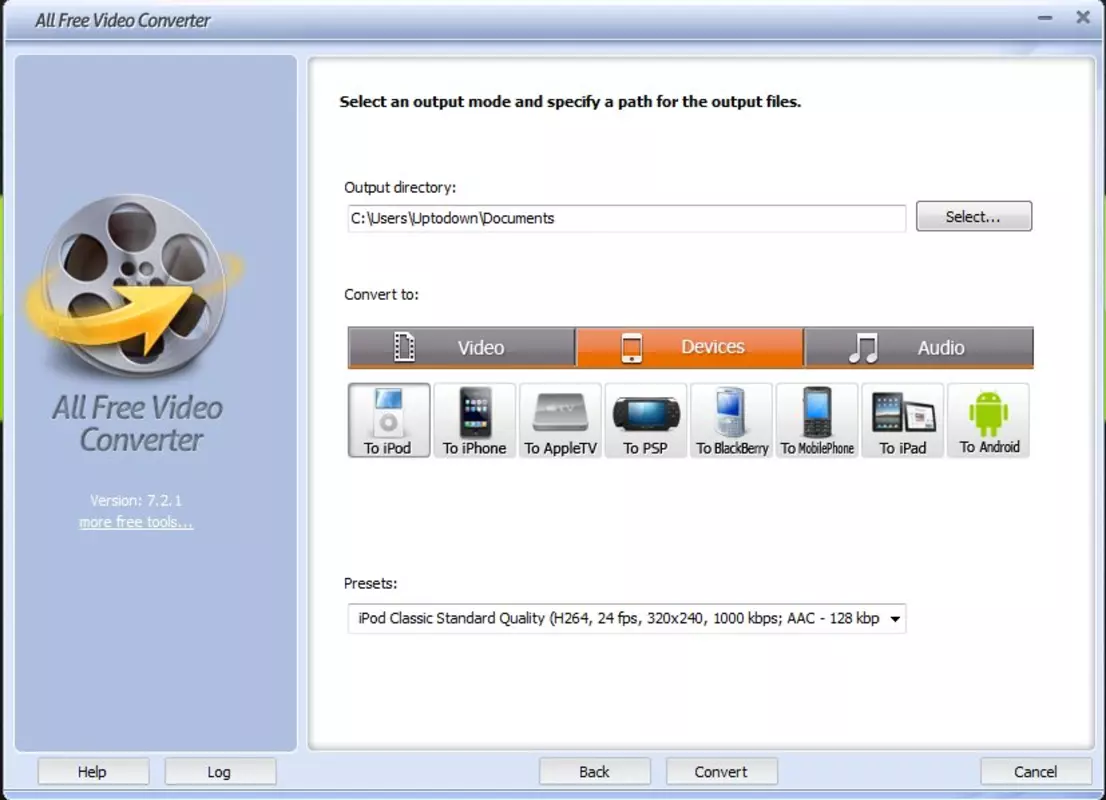This screenshot has width=1106, height=800.
Task: Open the Help button
Action: (x=93, y=772)
